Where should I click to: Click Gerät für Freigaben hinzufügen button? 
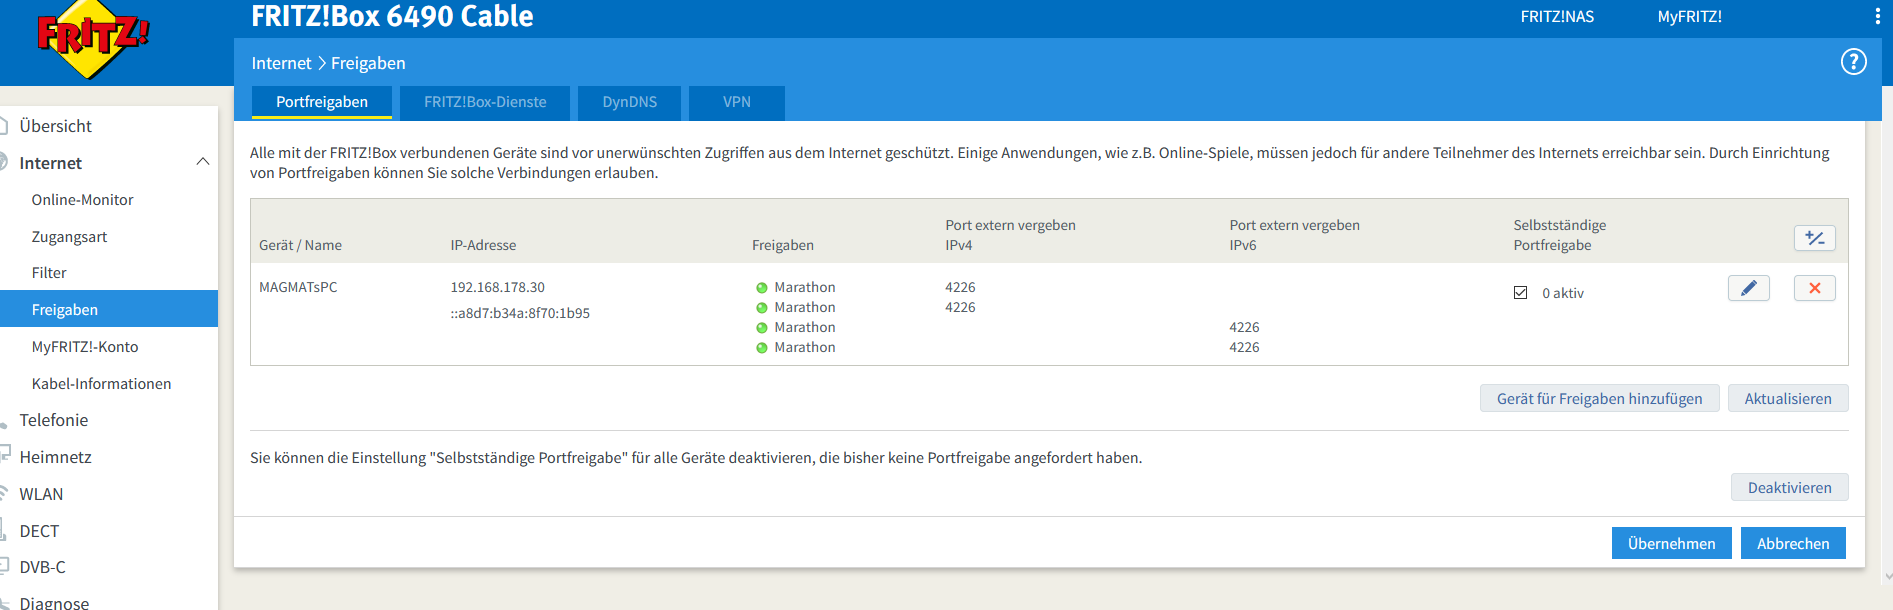click(1598, 398)
